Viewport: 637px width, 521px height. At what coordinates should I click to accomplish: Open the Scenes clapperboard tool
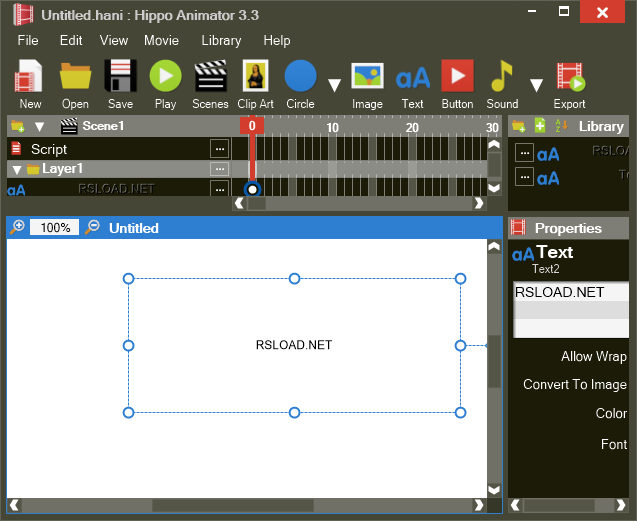pos(210,84)
